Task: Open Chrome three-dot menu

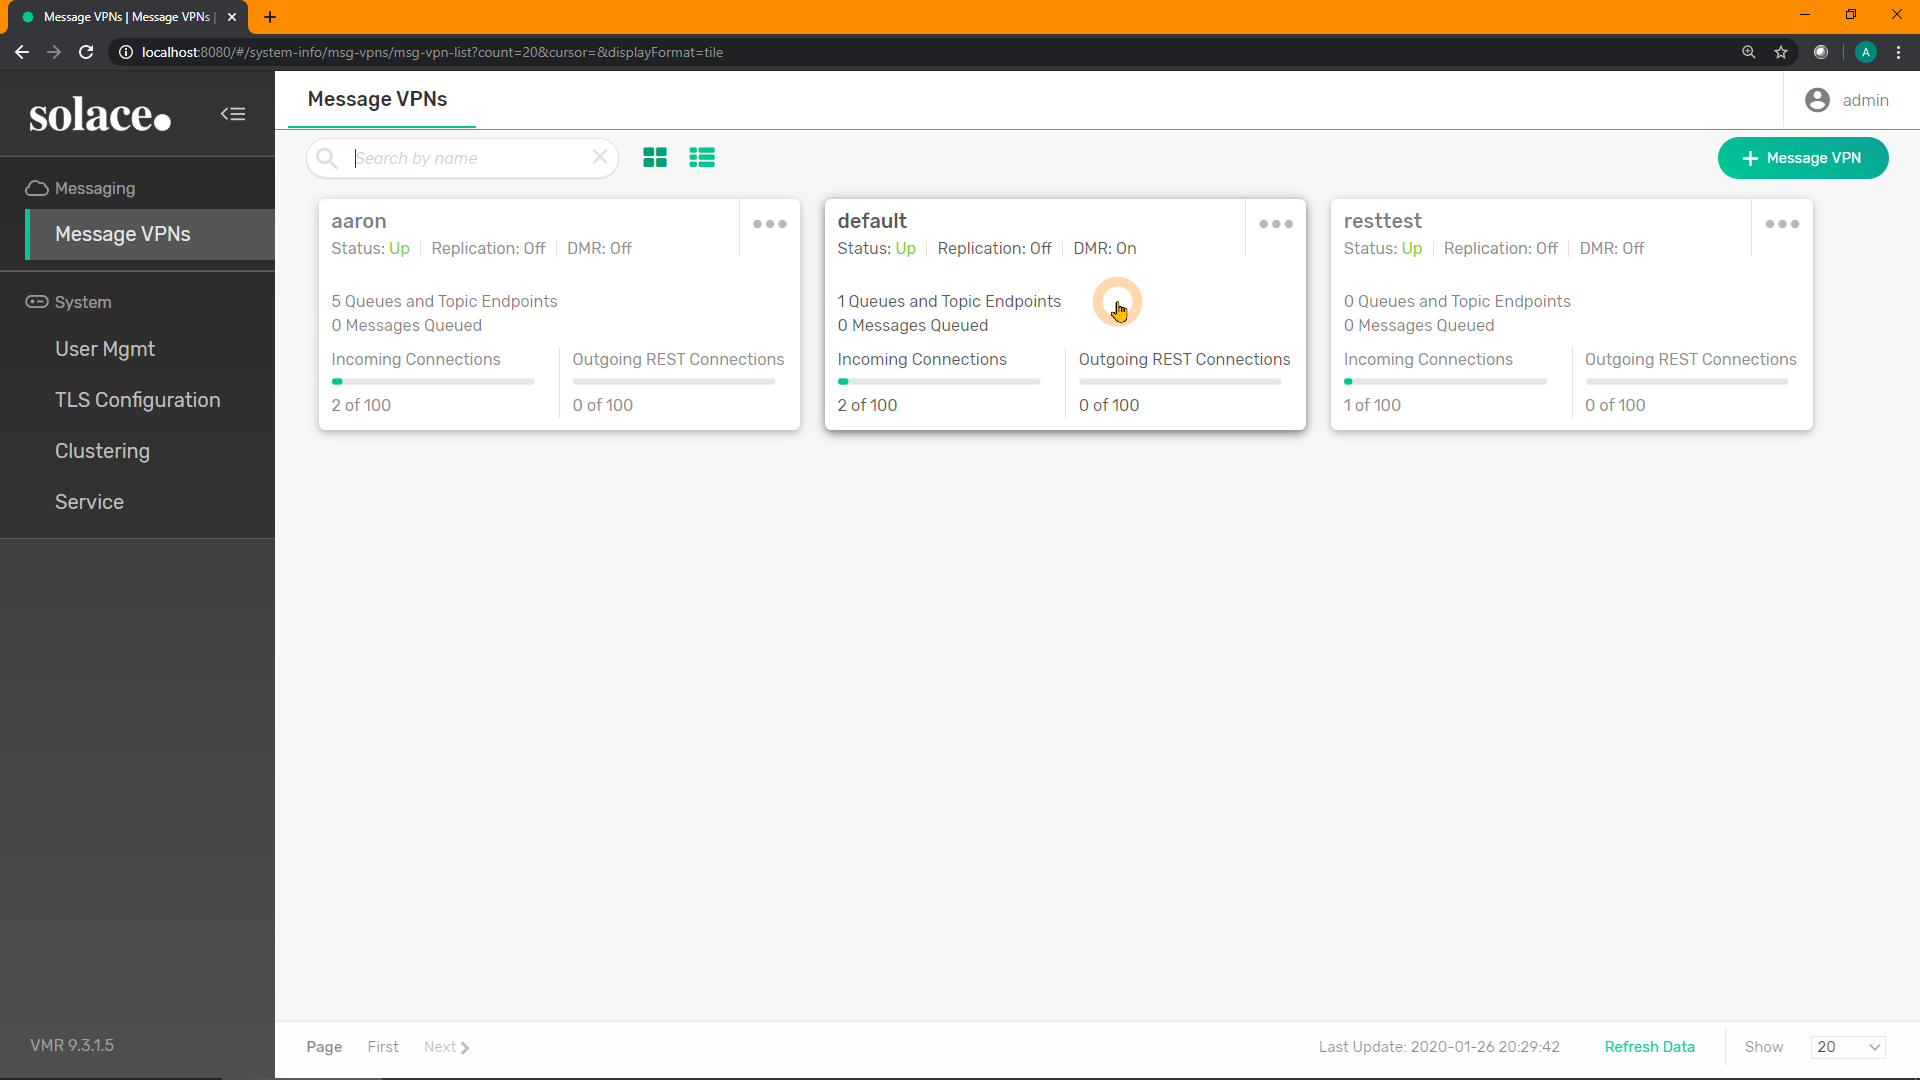Action: coord(1898,52)
